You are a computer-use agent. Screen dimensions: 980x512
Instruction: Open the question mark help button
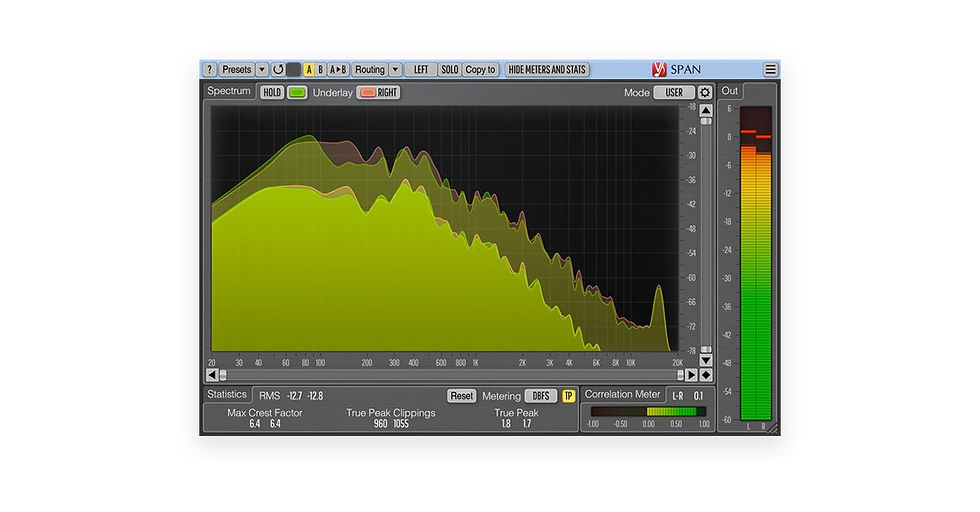(x=209, y=69)
